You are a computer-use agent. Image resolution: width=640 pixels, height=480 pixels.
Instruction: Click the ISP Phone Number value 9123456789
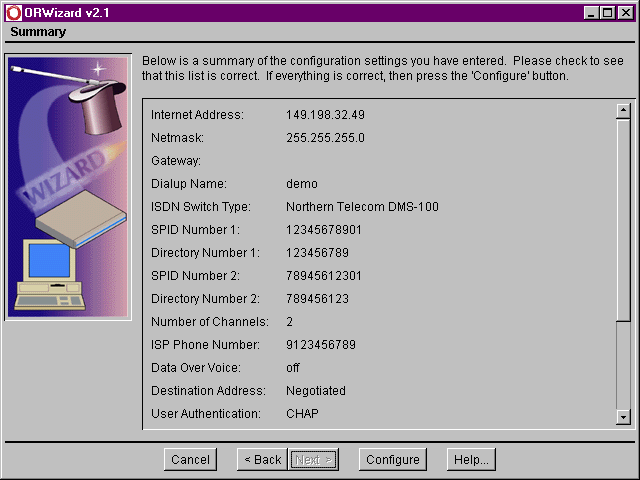(x=320, y=345)
